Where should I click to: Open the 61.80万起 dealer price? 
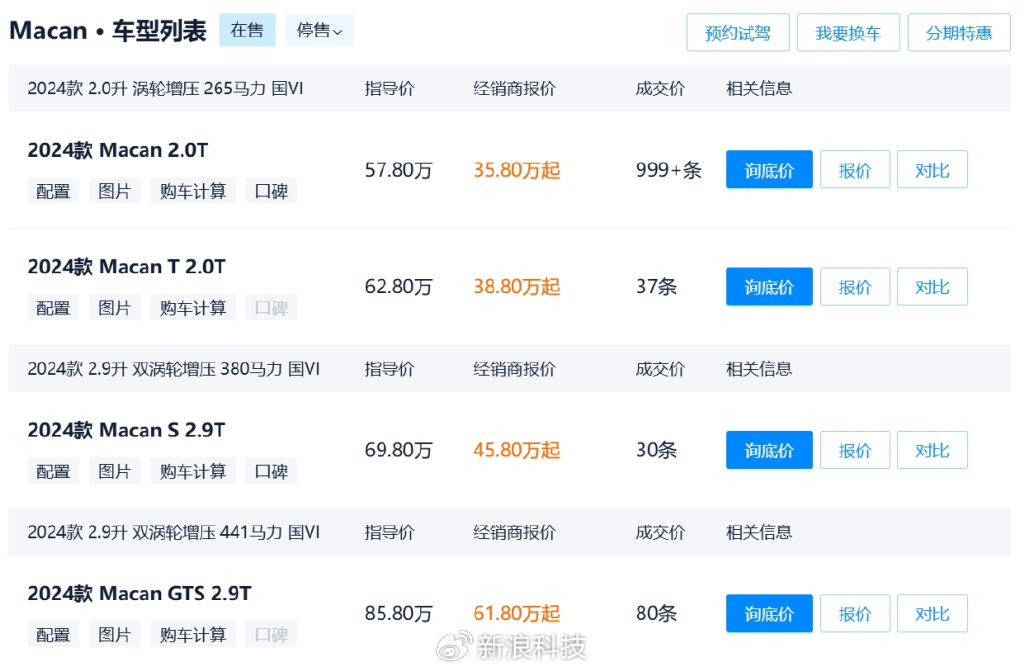pyautogui.click(x=517, y=614)
